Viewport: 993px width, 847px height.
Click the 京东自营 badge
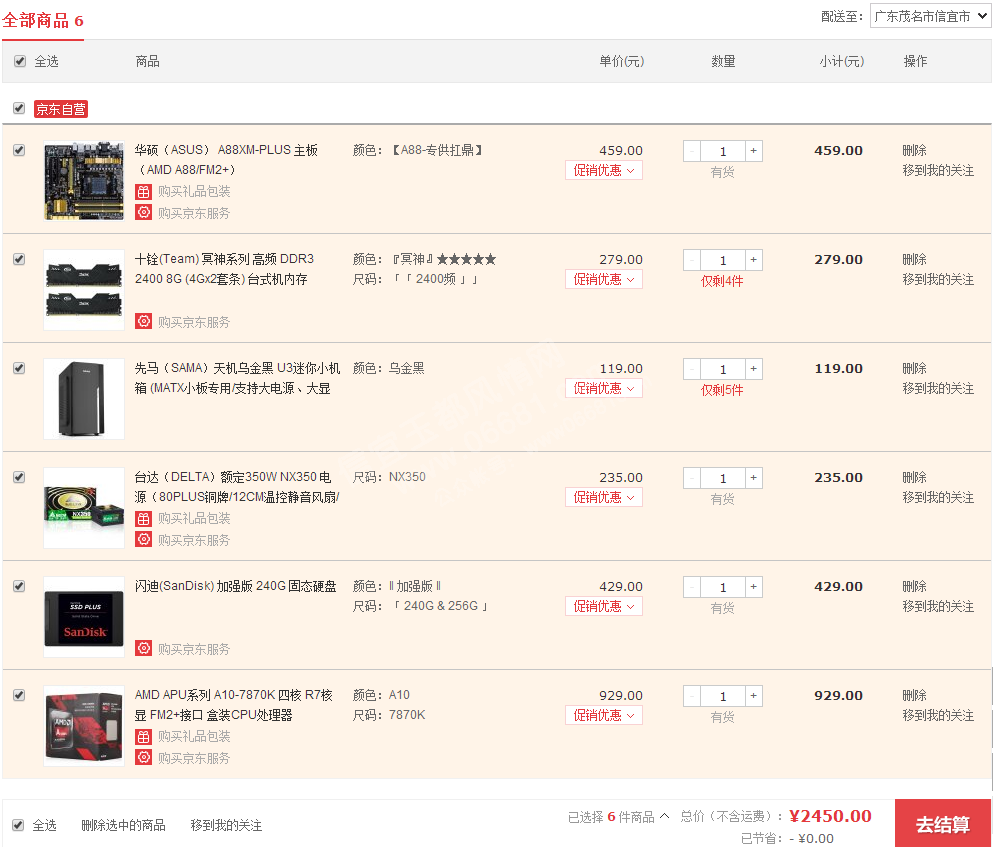click(x=61, y=109)
